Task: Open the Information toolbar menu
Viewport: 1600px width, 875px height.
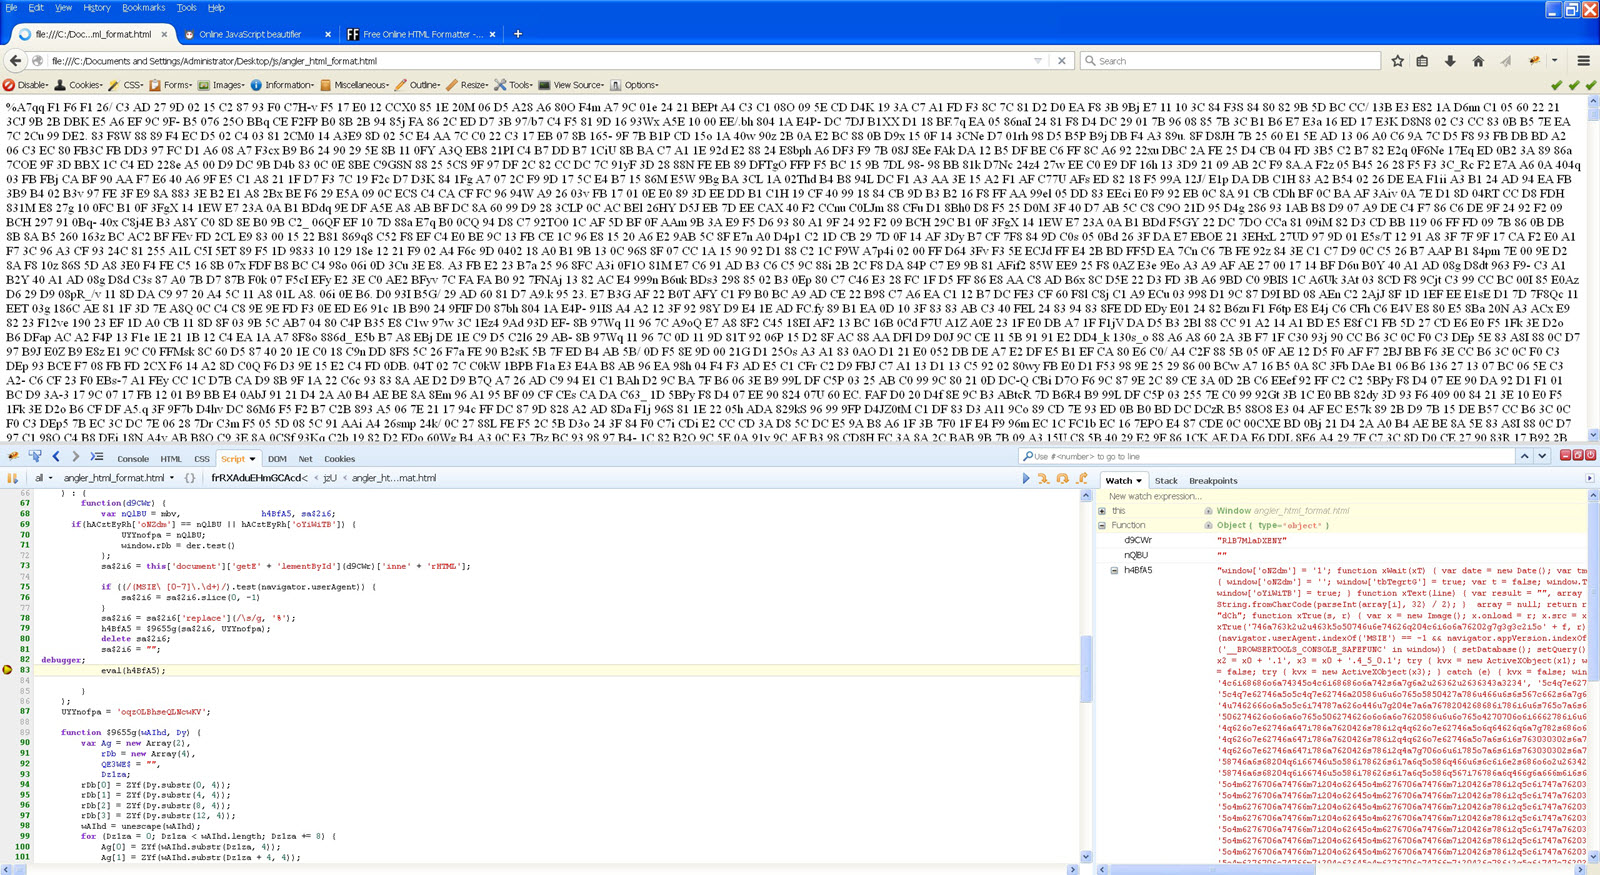Action: (283, 85)
